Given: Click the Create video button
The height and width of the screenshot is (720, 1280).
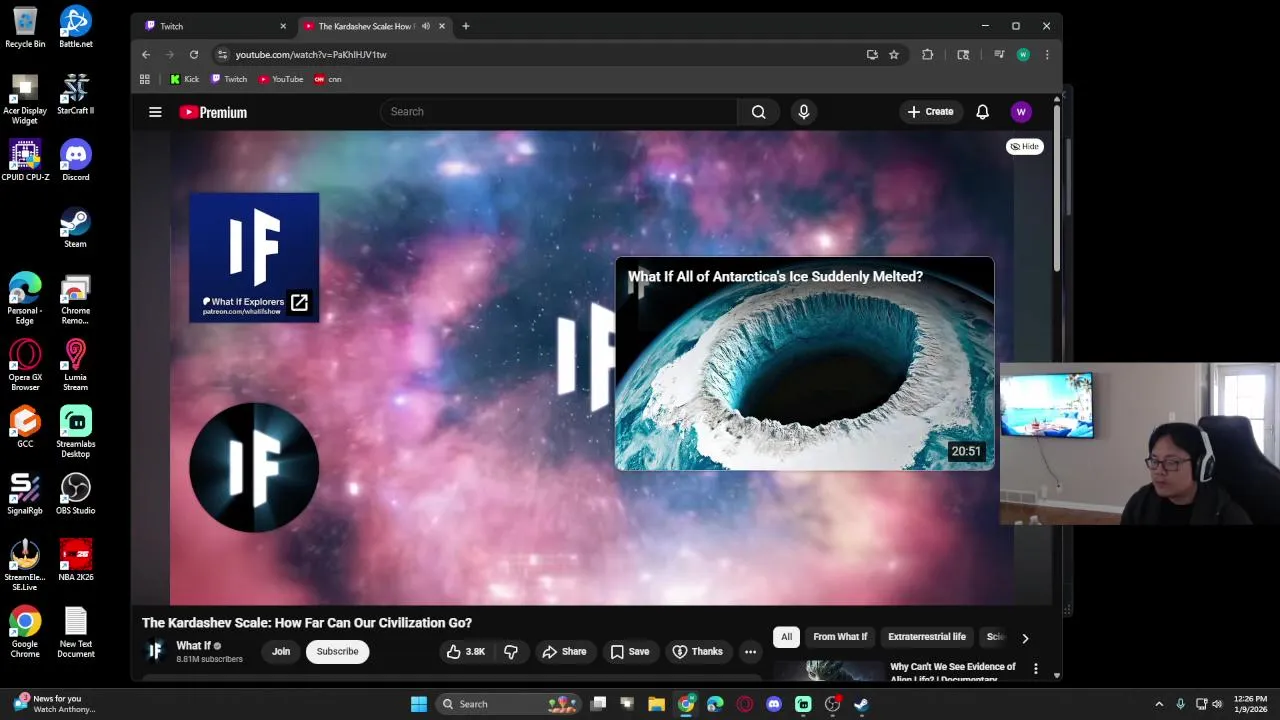Looking at the screenshot, I should pyautogui.click(x=931, y=112).
